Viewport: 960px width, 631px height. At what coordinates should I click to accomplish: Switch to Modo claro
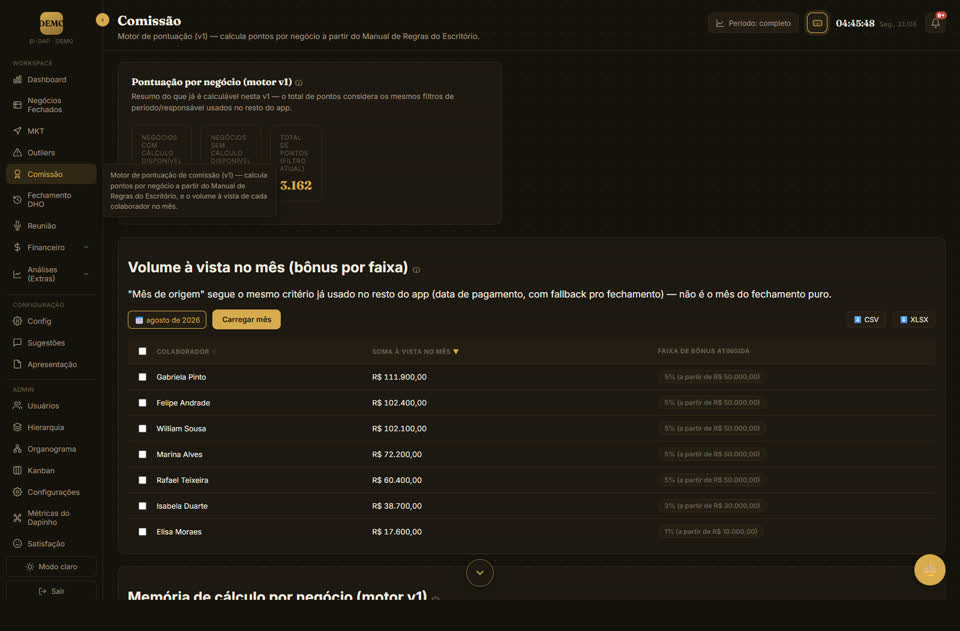(x=51, y=567)
